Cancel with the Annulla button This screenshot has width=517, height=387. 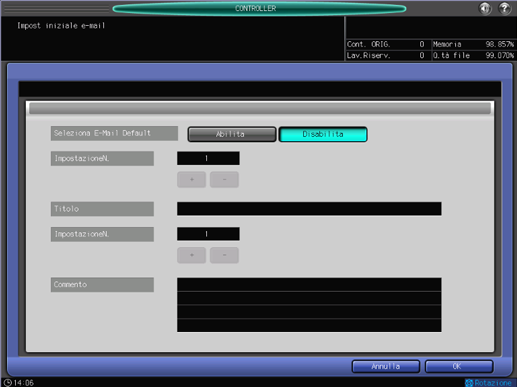coord(386,366)
